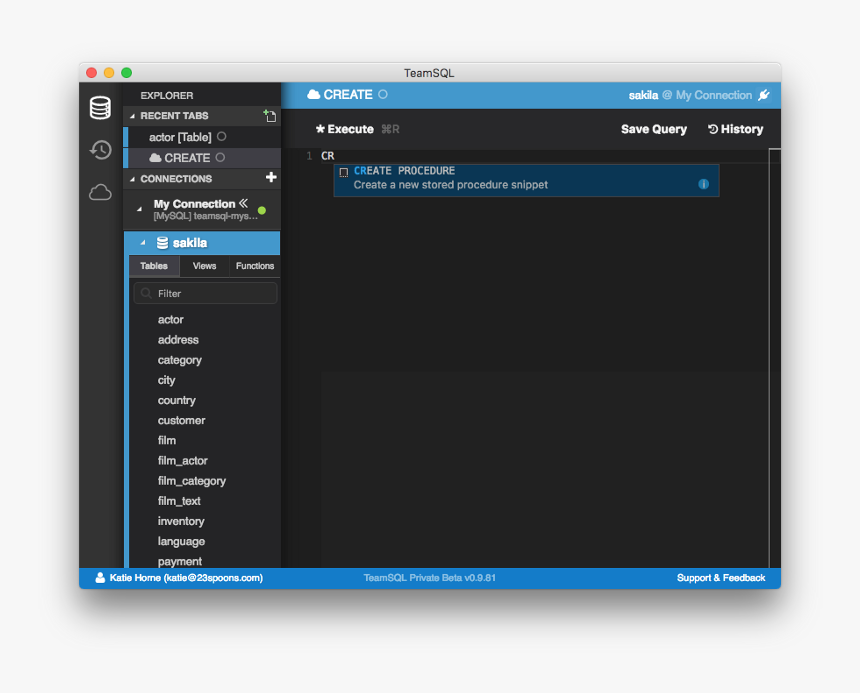Run the query with Execute
The image size is (860, 693).
tap(344, 129)
